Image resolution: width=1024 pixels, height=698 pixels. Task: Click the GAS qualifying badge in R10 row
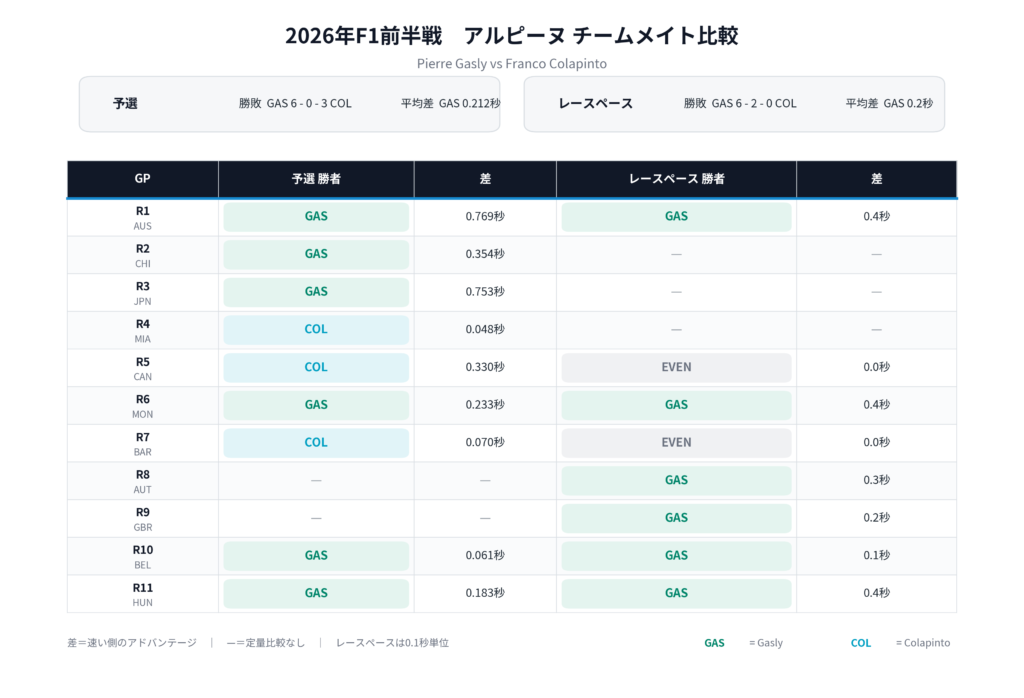pos(316,556)
